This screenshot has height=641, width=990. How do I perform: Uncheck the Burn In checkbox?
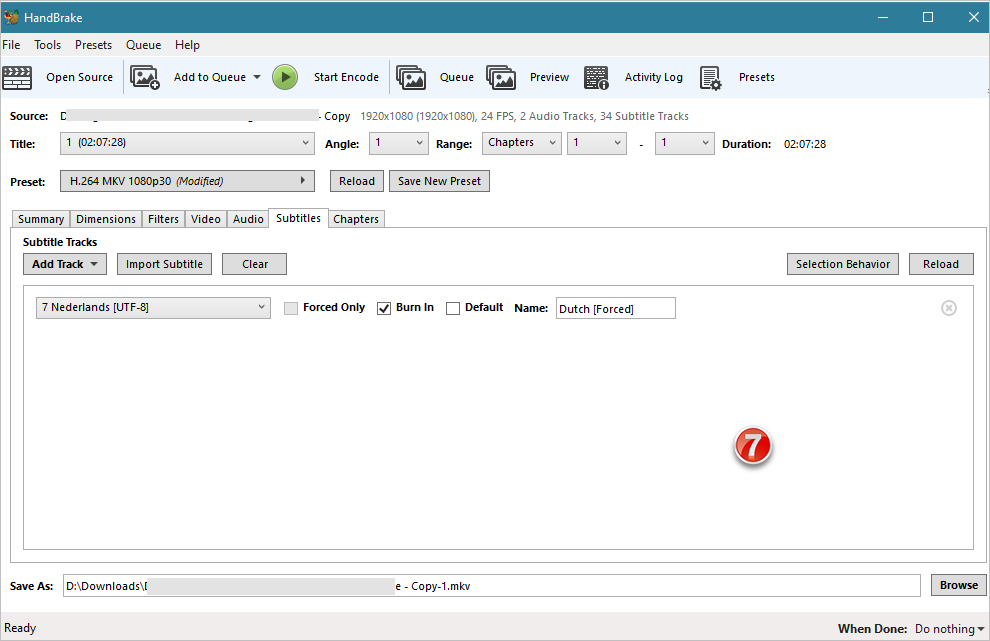tap(384, 308)
